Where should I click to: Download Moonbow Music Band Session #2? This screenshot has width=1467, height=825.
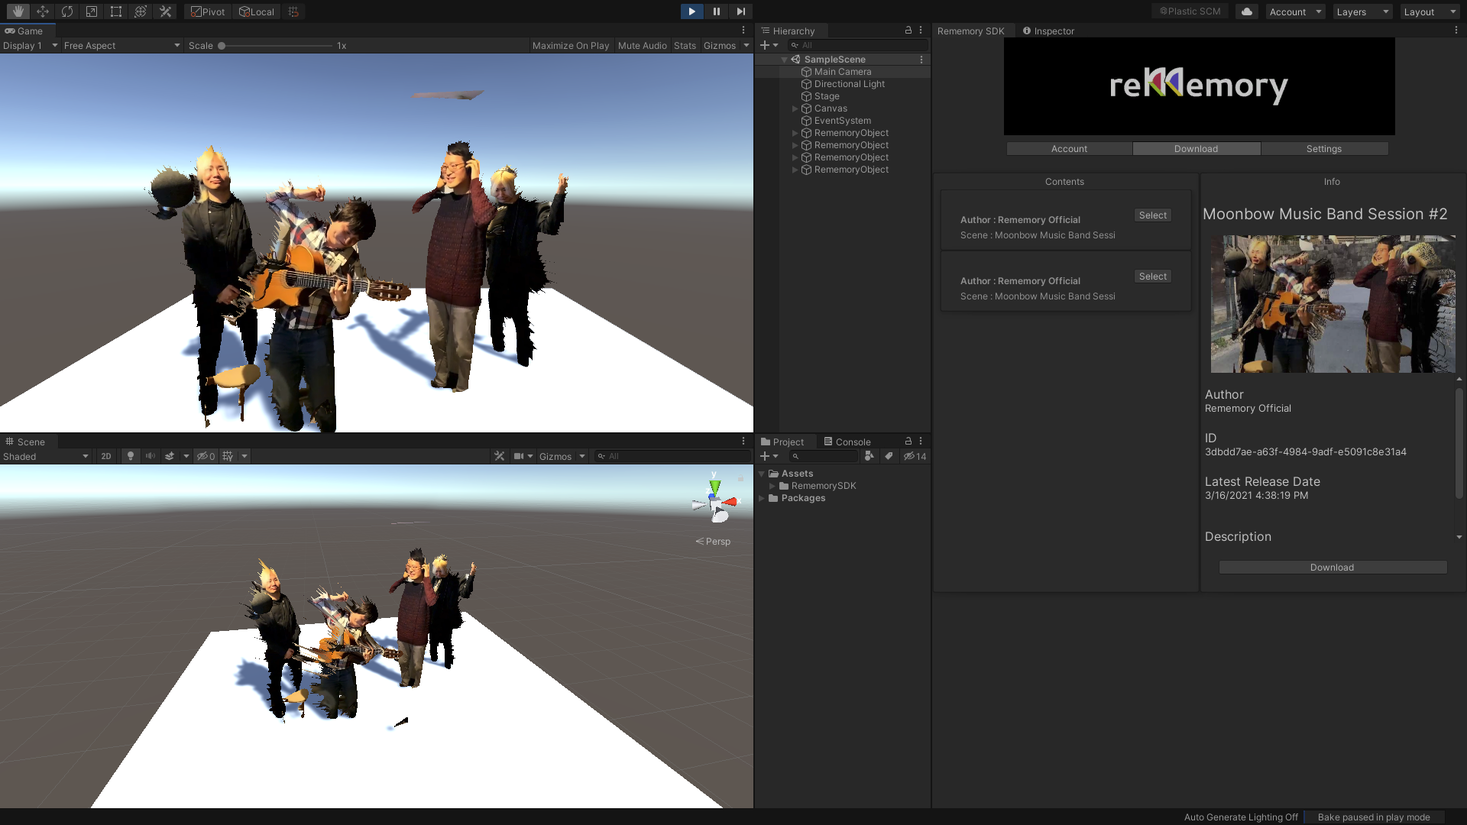(1331, 567)
